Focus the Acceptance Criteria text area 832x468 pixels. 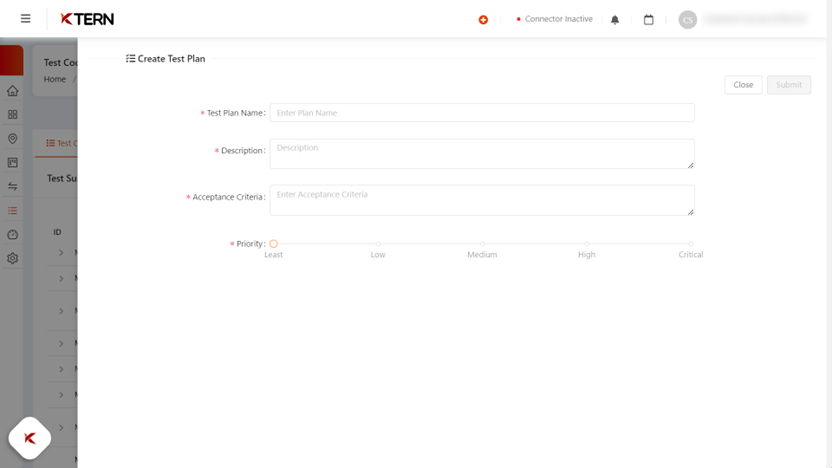pyautogui.click(x=482, y=200)
